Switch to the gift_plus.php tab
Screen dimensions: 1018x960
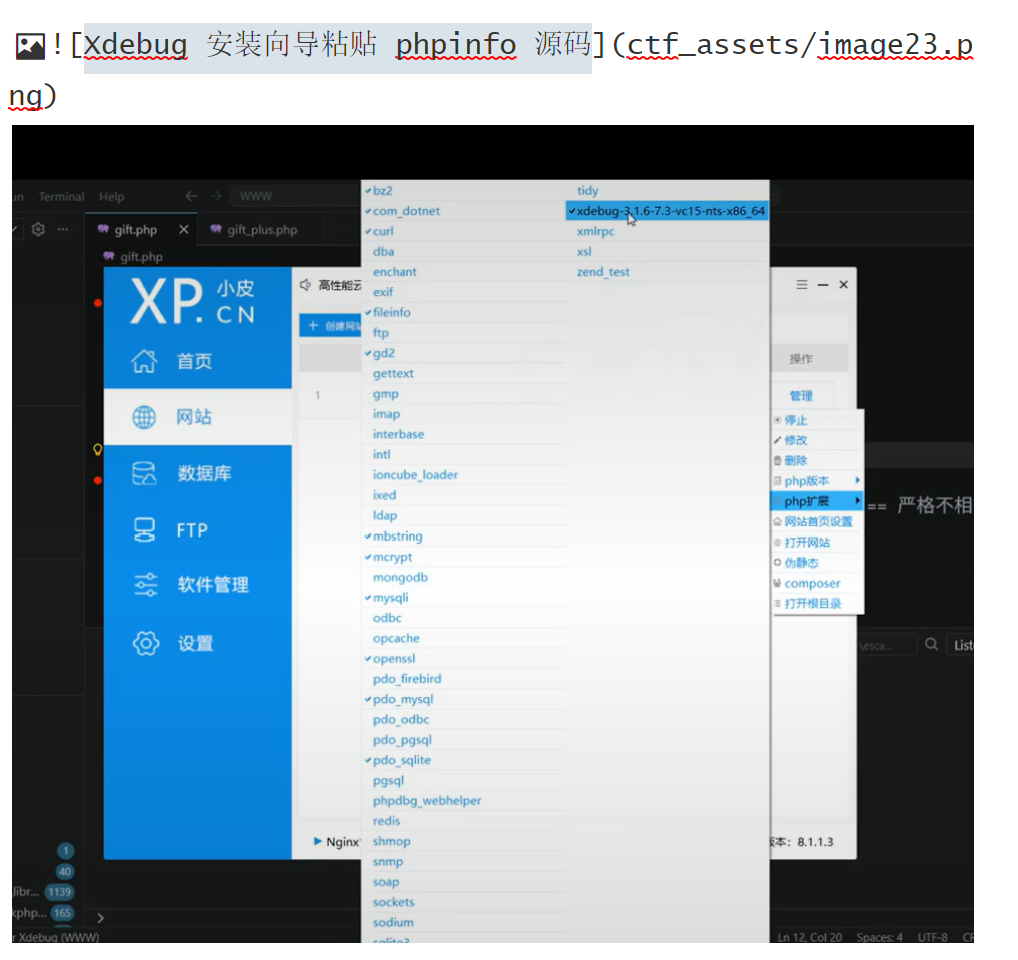(x=262, y=229)
